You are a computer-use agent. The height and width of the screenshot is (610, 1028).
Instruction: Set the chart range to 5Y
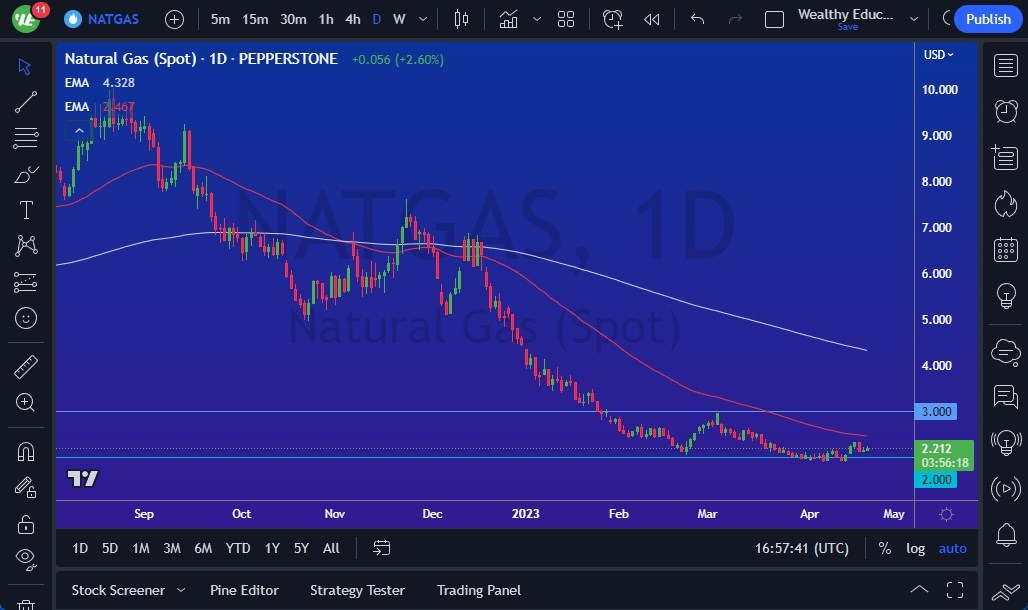tap(301, 548)
